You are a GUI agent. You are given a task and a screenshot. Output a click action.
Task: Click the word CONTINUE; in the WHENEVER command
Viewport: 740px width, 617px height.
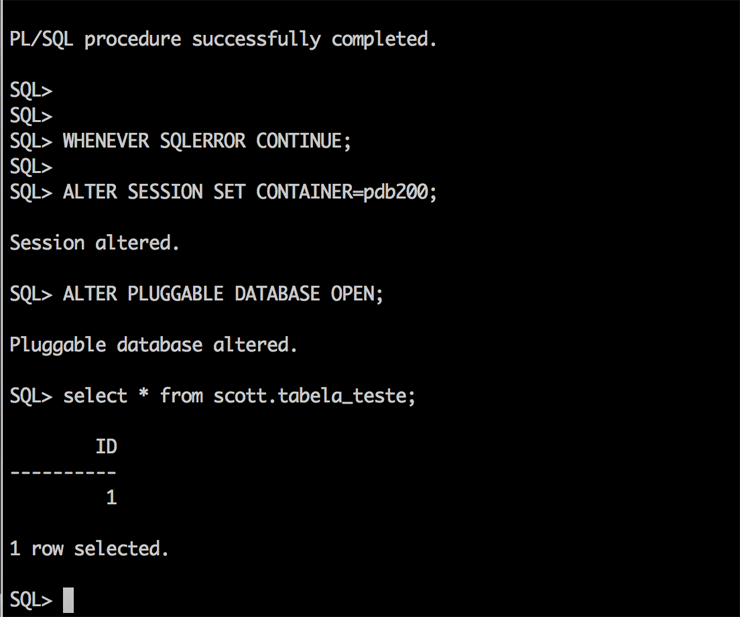tap(304, 141)
